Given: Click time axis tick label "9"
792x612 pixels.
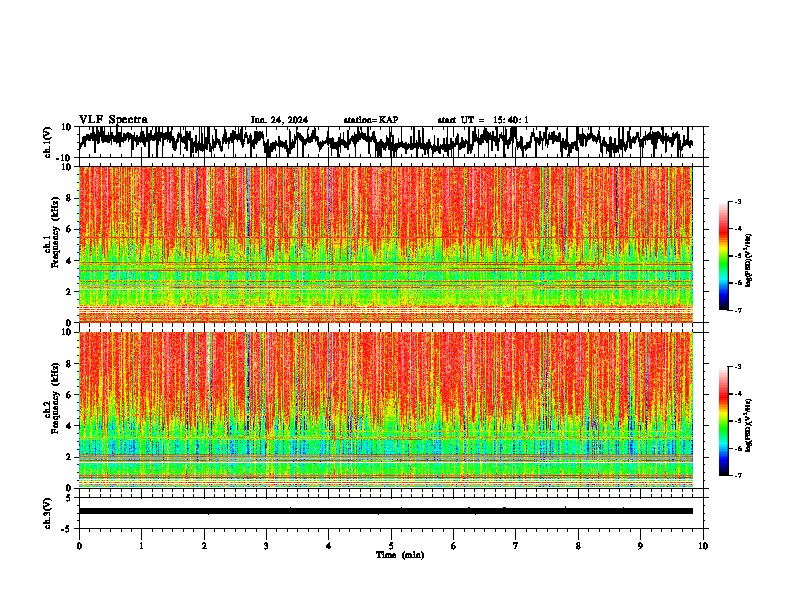Looking at the screenshot, I should [640, 546].
